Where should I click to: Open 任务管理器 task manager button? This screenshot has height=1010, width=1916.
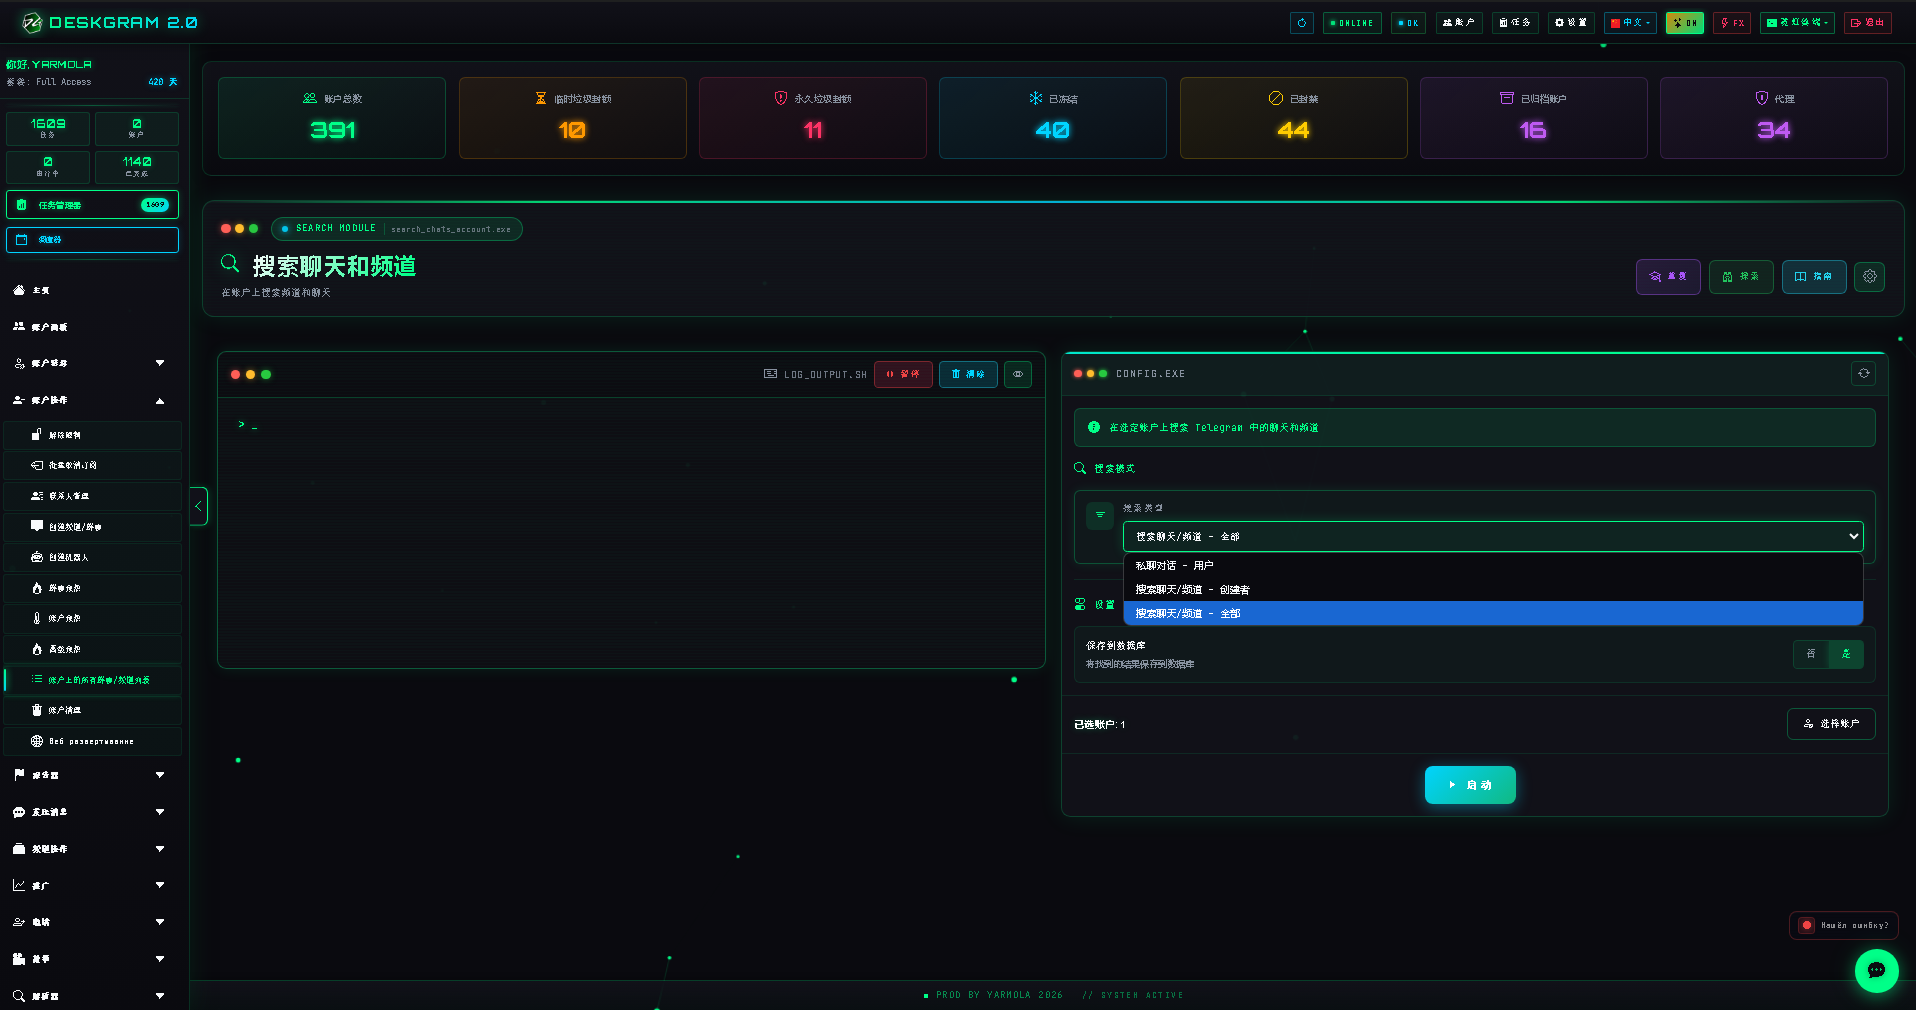[x=92, y=205]
